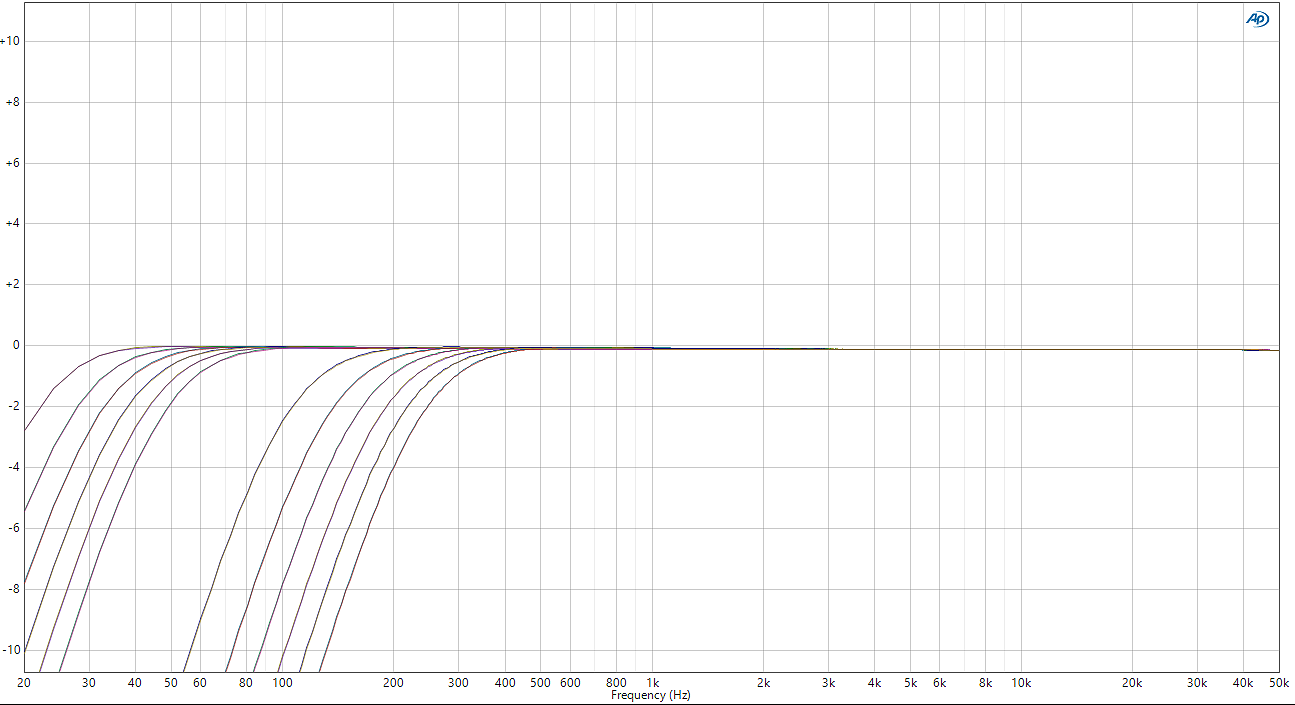
Task: Click the 20k frequency axis label
Action: pos(1132,683)
